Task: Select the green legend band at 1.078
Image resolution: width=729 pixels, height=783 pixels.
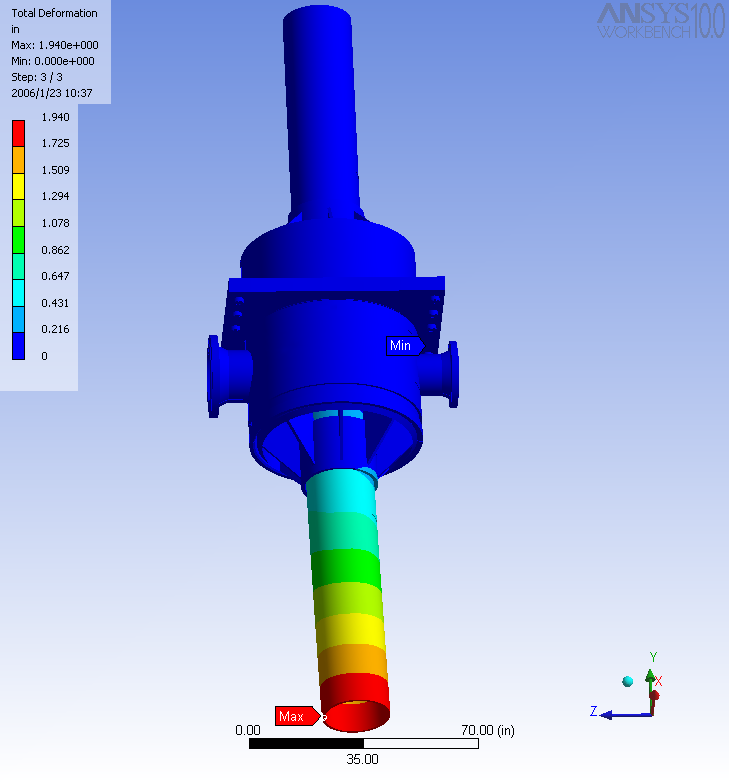Action: coord(18,237)
